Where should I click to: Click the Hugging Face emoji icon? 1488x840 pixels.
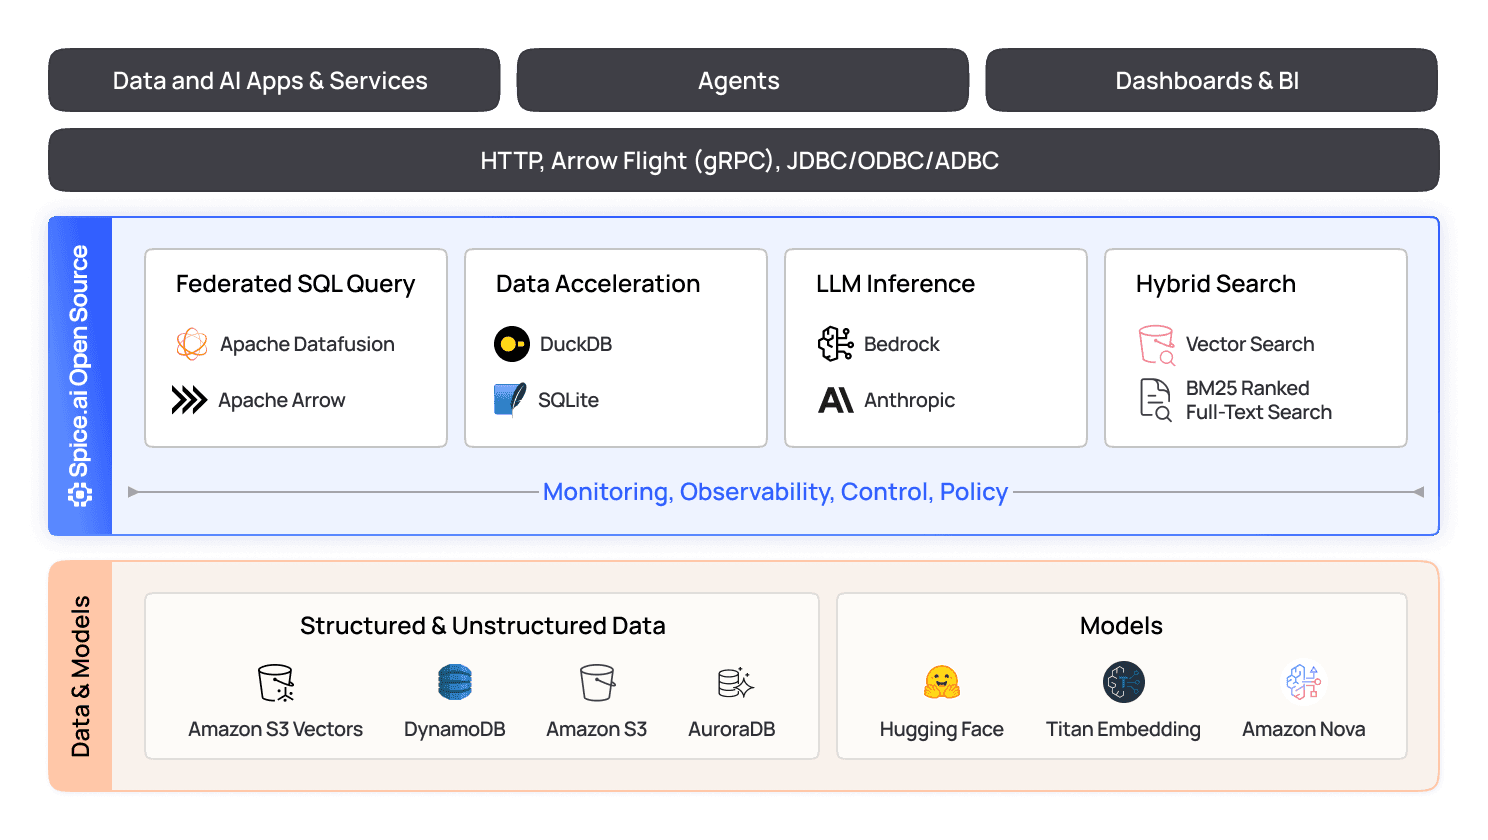941,683
